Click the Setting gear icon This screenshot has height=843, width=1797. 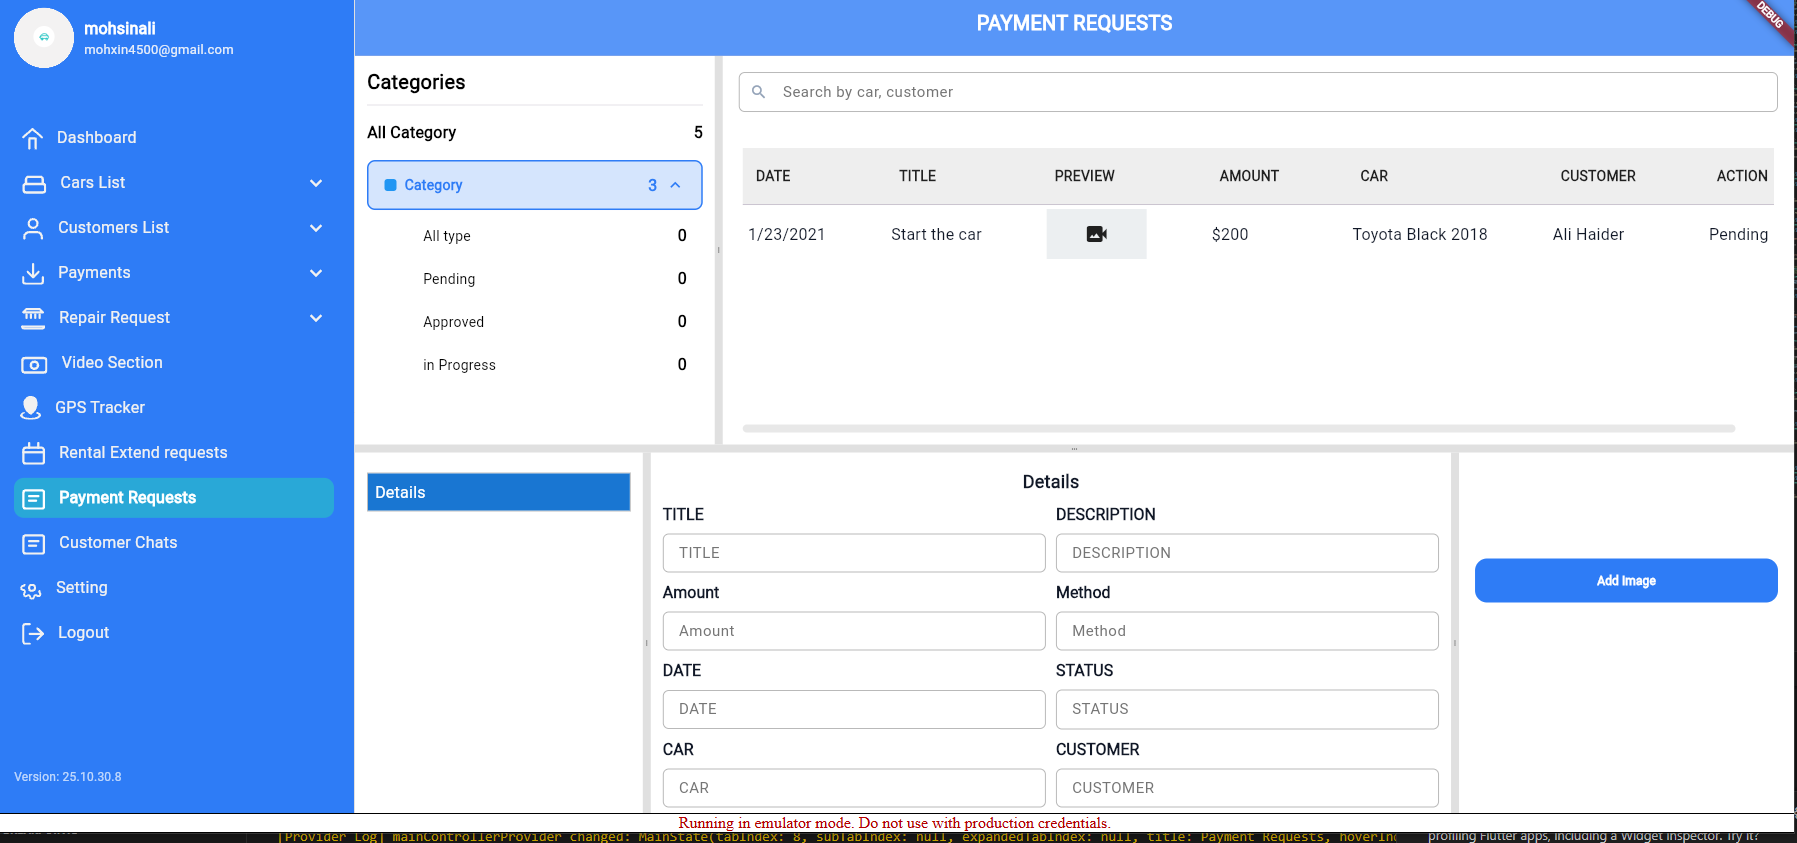coord(31,589)
